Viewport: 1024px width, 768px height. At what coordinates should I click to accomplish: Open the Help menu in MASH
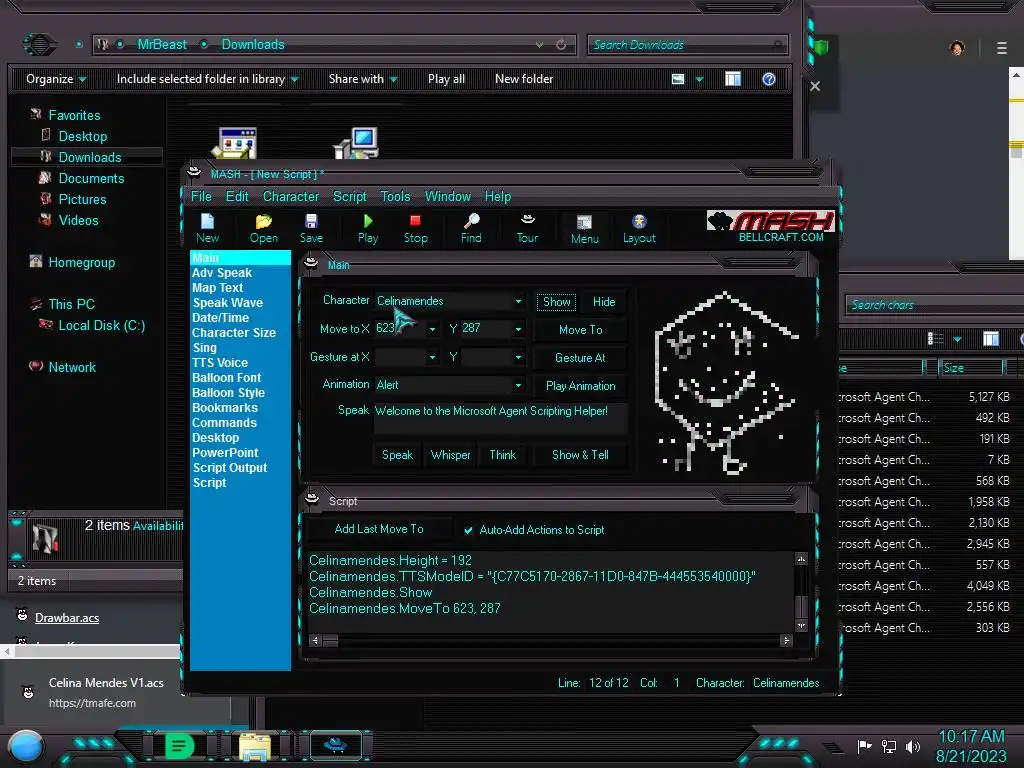click(x=498, y=197)
